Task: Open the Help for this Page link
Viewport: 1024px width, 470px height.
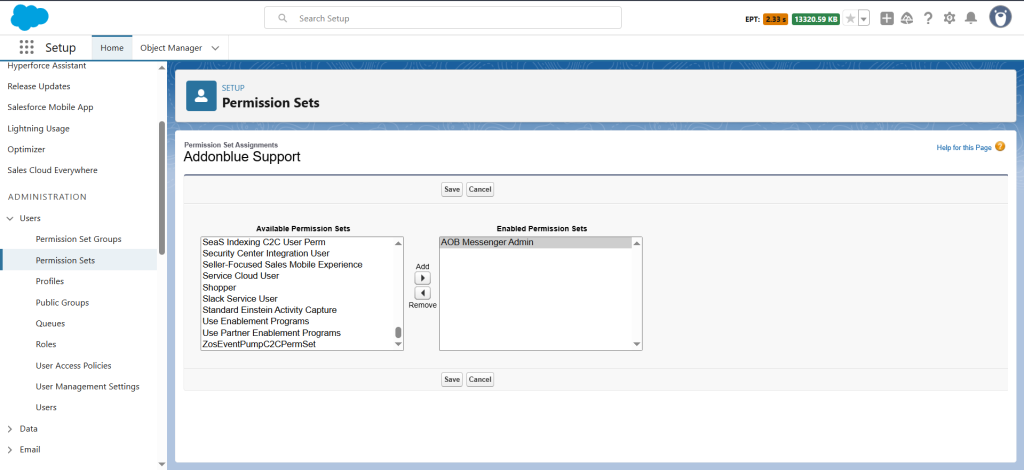Action: tap(963, 147)
